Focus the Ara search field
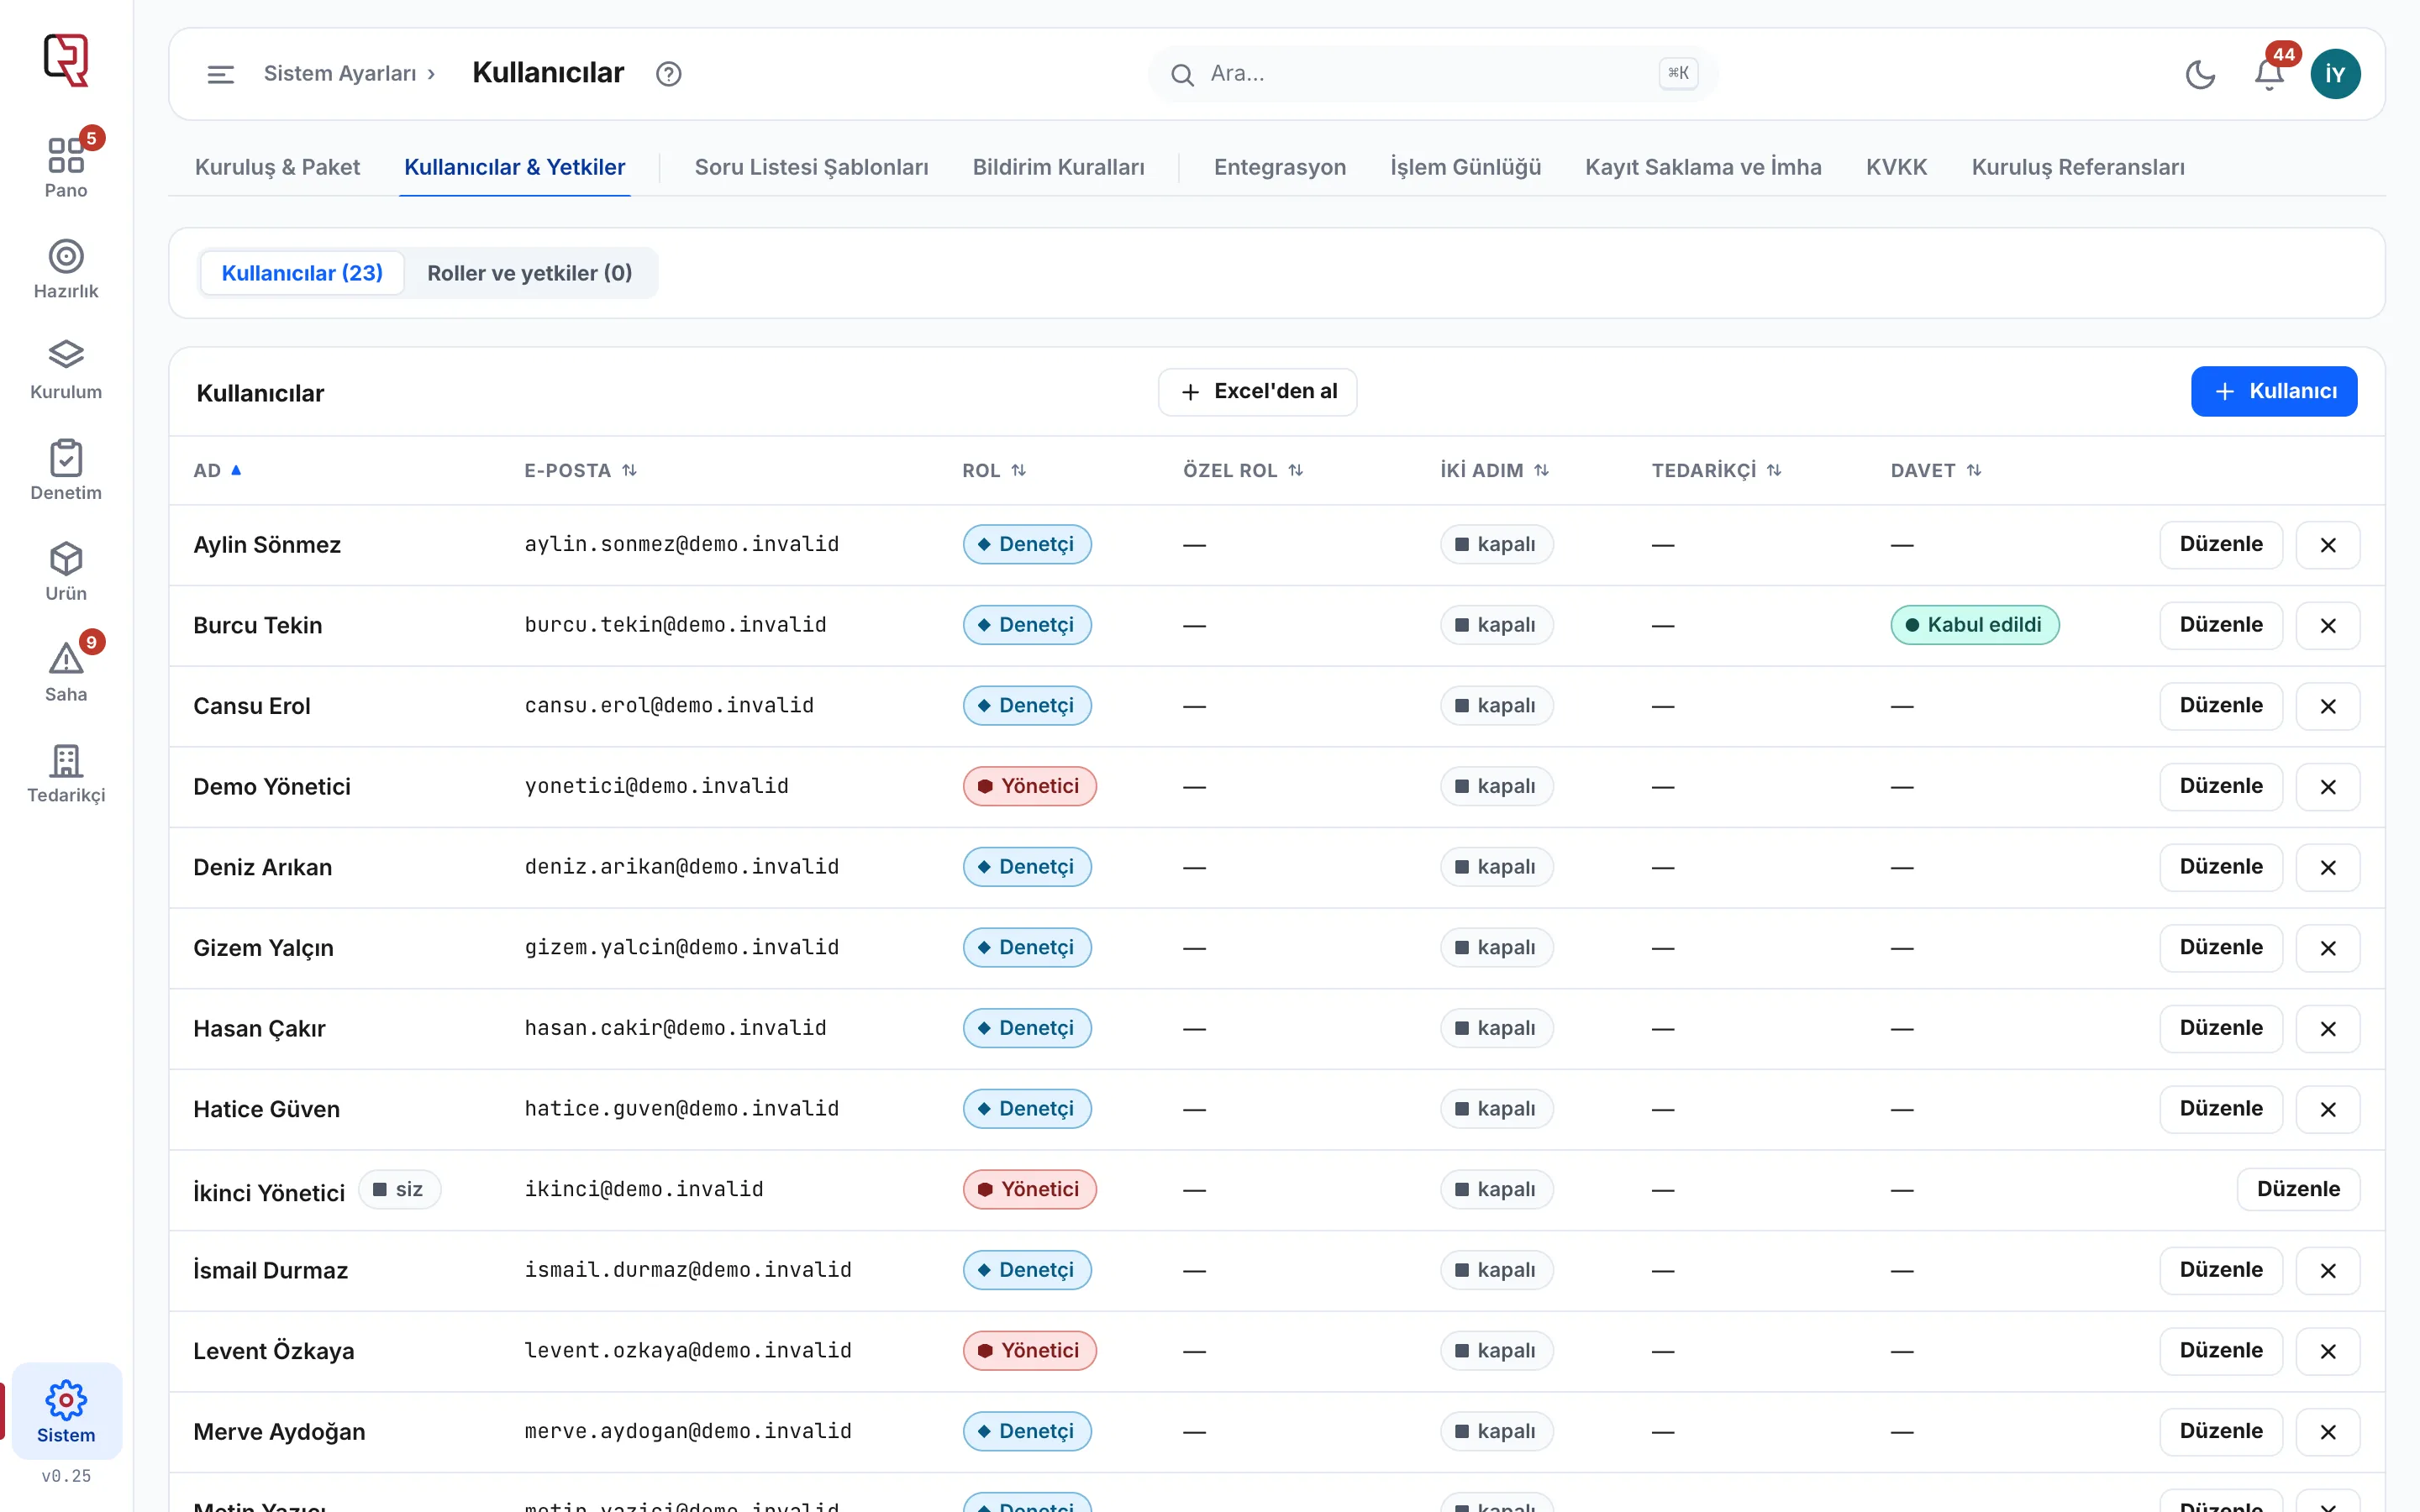Image resolution: width=2420 pixels, height=1512 pixels. (x=1432, y=74)
